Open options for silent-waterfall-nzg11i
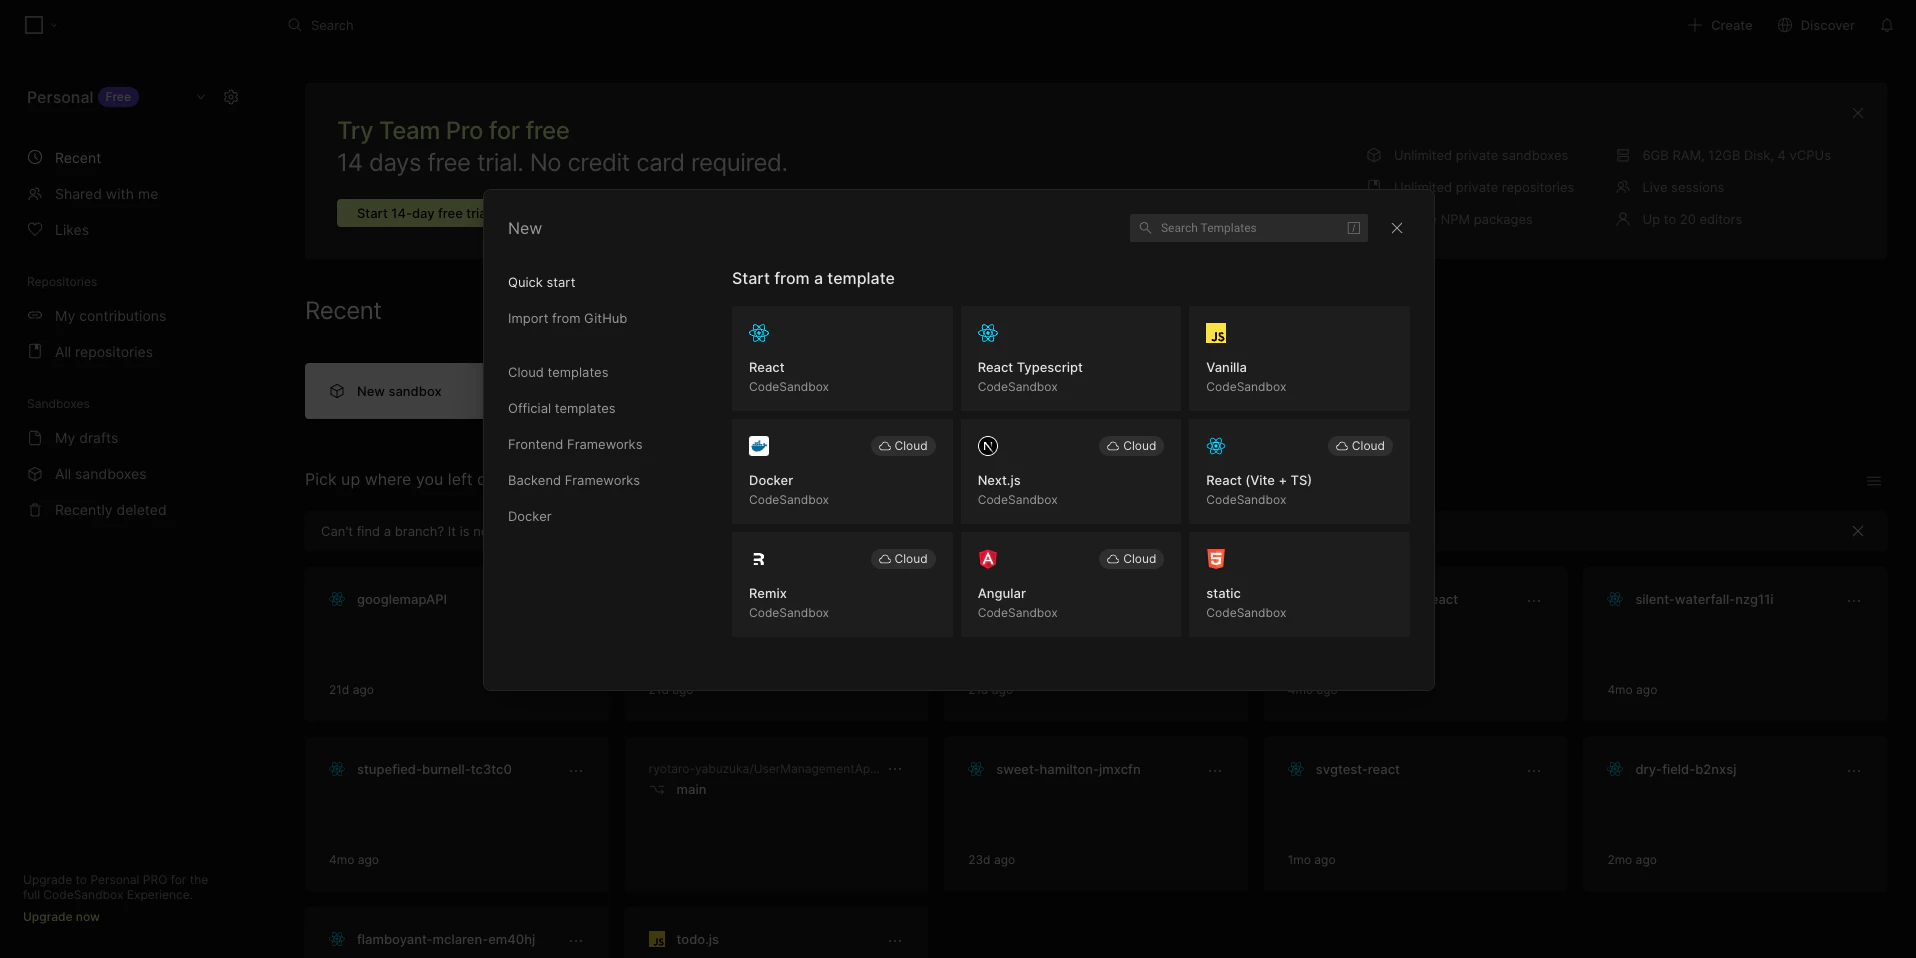 click(x=1854, y=600)
